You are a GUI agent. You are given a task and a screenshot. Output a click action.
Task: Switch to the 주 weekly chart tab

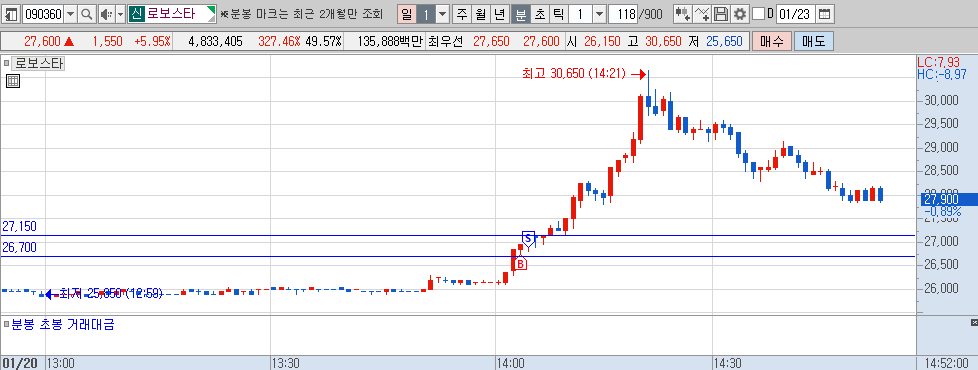tap(462, 13)
